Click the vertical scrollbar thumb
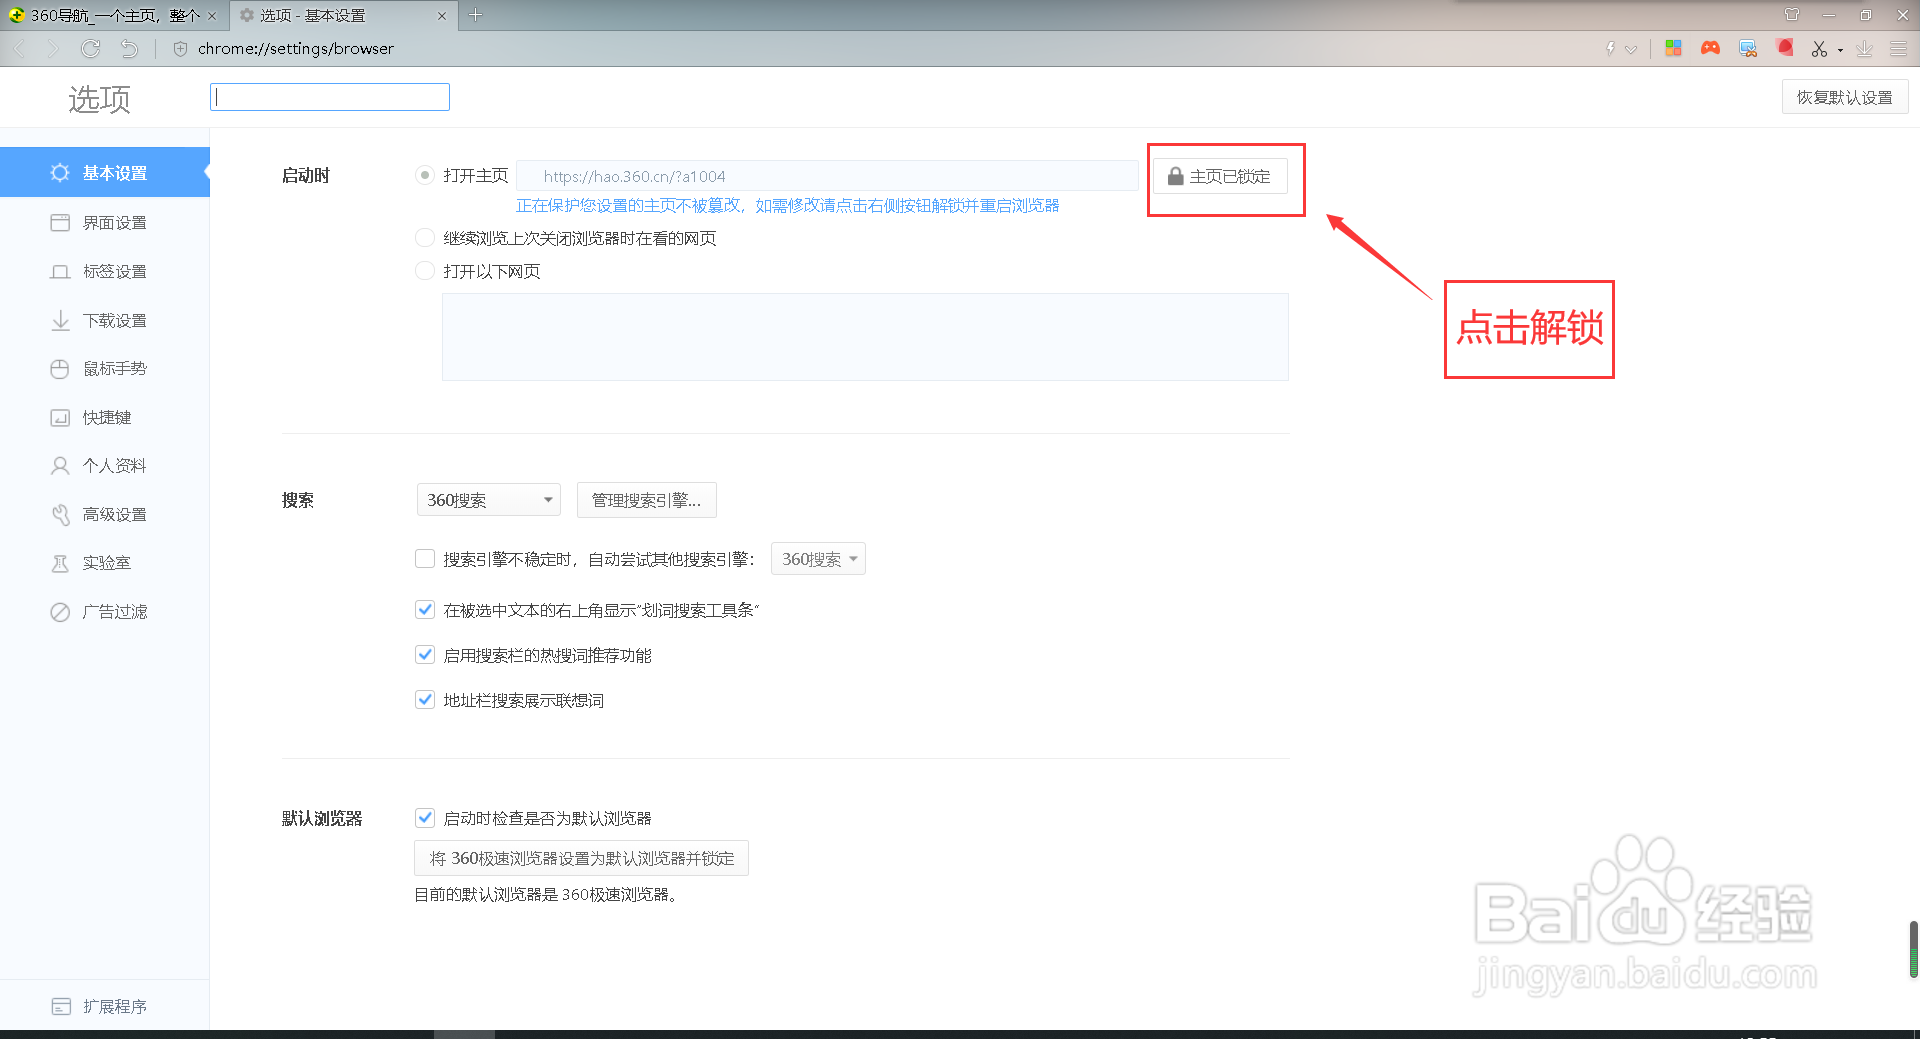 pyautogui.click(x=1913, y=950)
